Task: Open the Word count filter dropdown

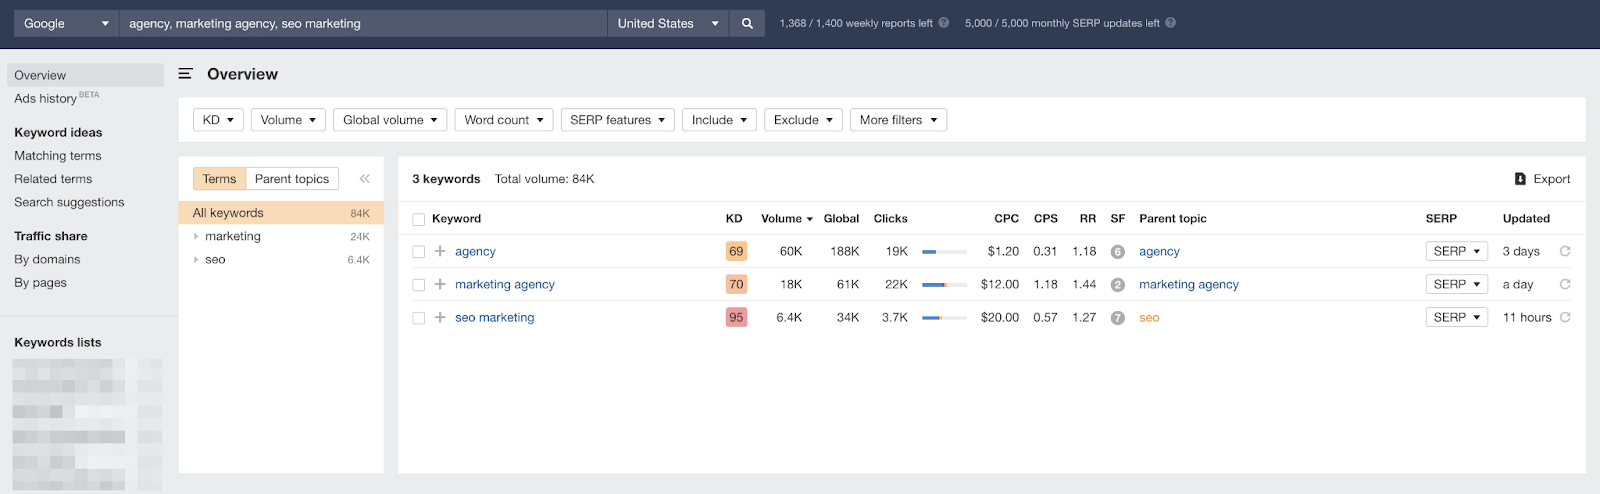Action: (x=504, y=120)
